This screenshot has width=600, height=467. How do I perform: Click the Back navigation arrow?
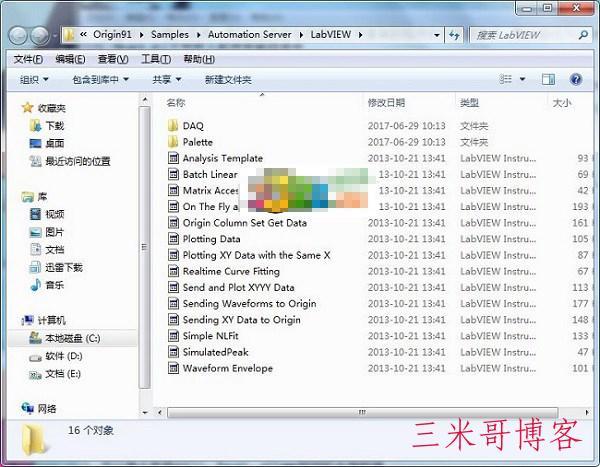[18, 36]
